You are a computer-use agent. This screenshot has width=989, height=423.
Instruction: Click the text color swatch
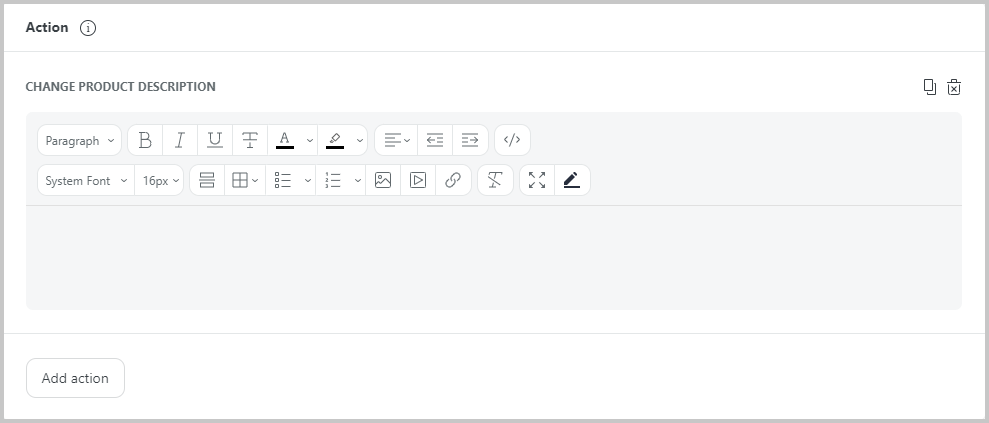click(x=284, y=141)
